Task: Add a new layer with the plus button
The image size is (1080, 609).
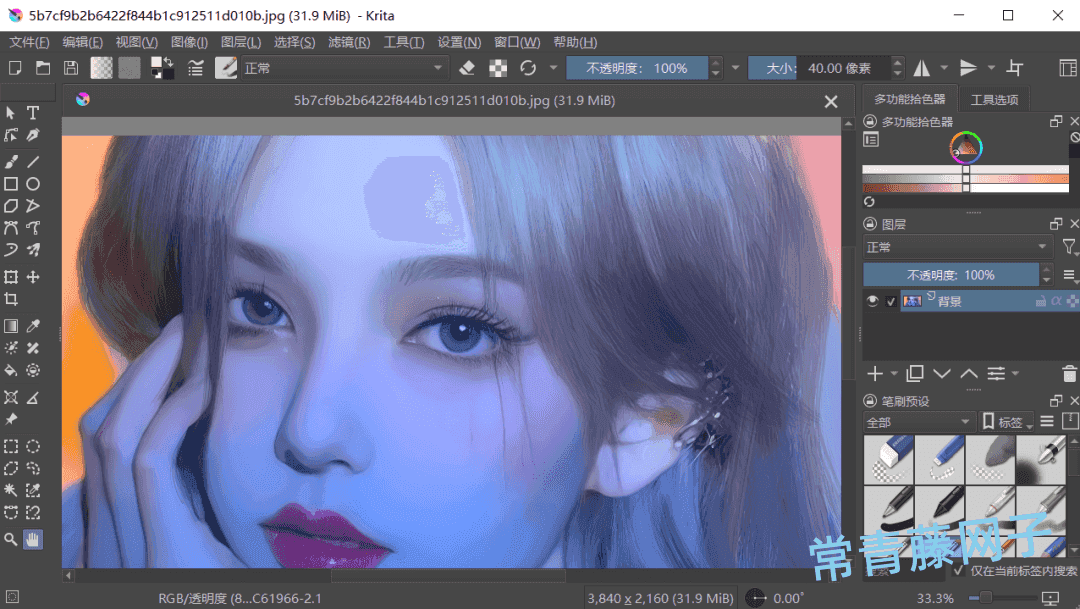Action: [875, 374]
